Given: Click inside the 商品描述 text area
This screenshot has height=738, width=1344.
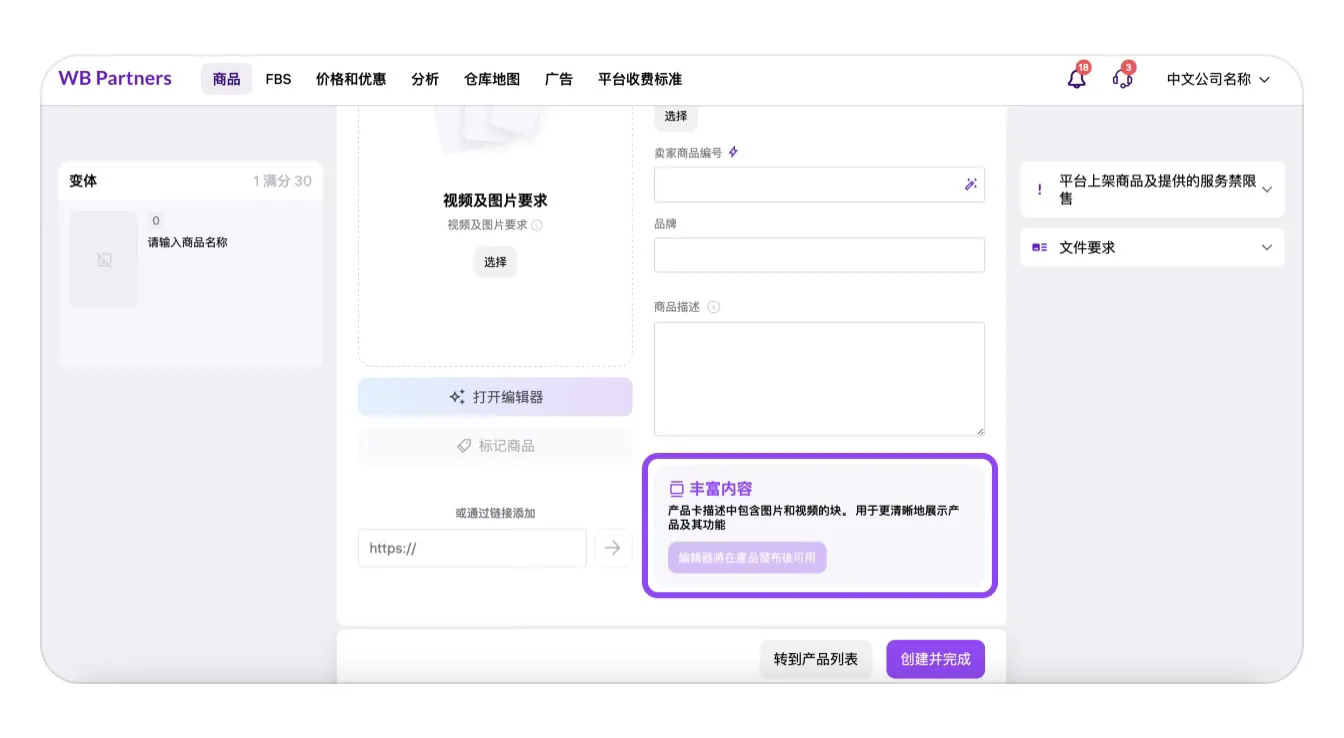Looking at the screenshot, I should pyautogui.click(x=818, y=378).
